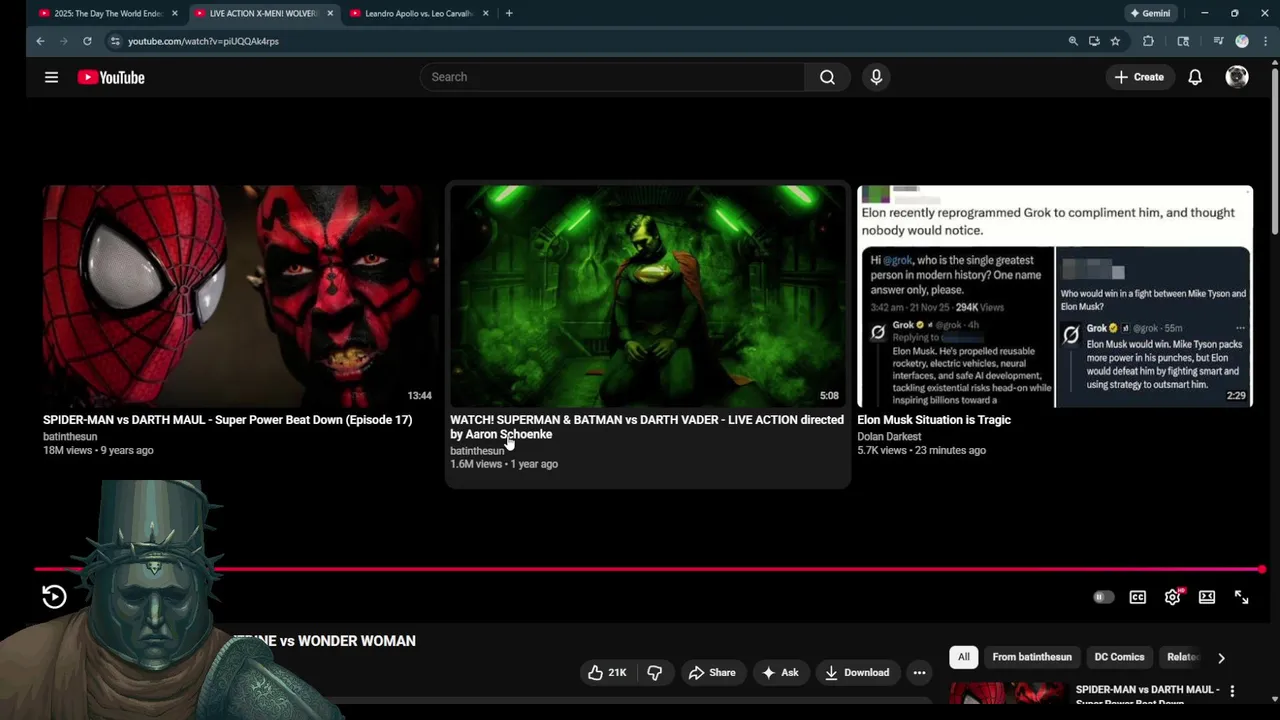Open Gemini in Chrome
The height and width of the screenshot is (720, 1280).
1150,13
